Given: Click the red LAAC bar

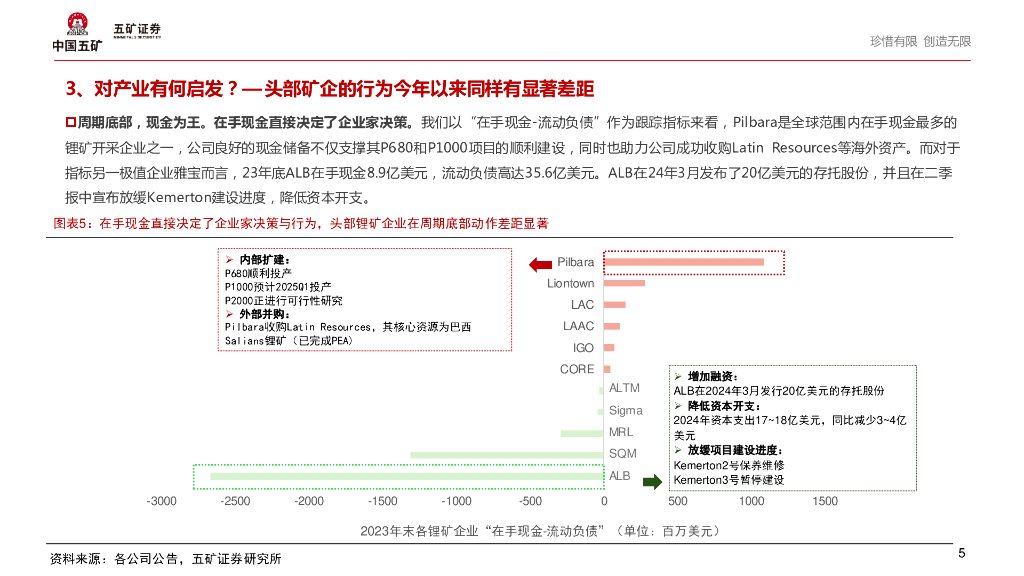Looking at the screenshot, I should click(x=612, y=326).
